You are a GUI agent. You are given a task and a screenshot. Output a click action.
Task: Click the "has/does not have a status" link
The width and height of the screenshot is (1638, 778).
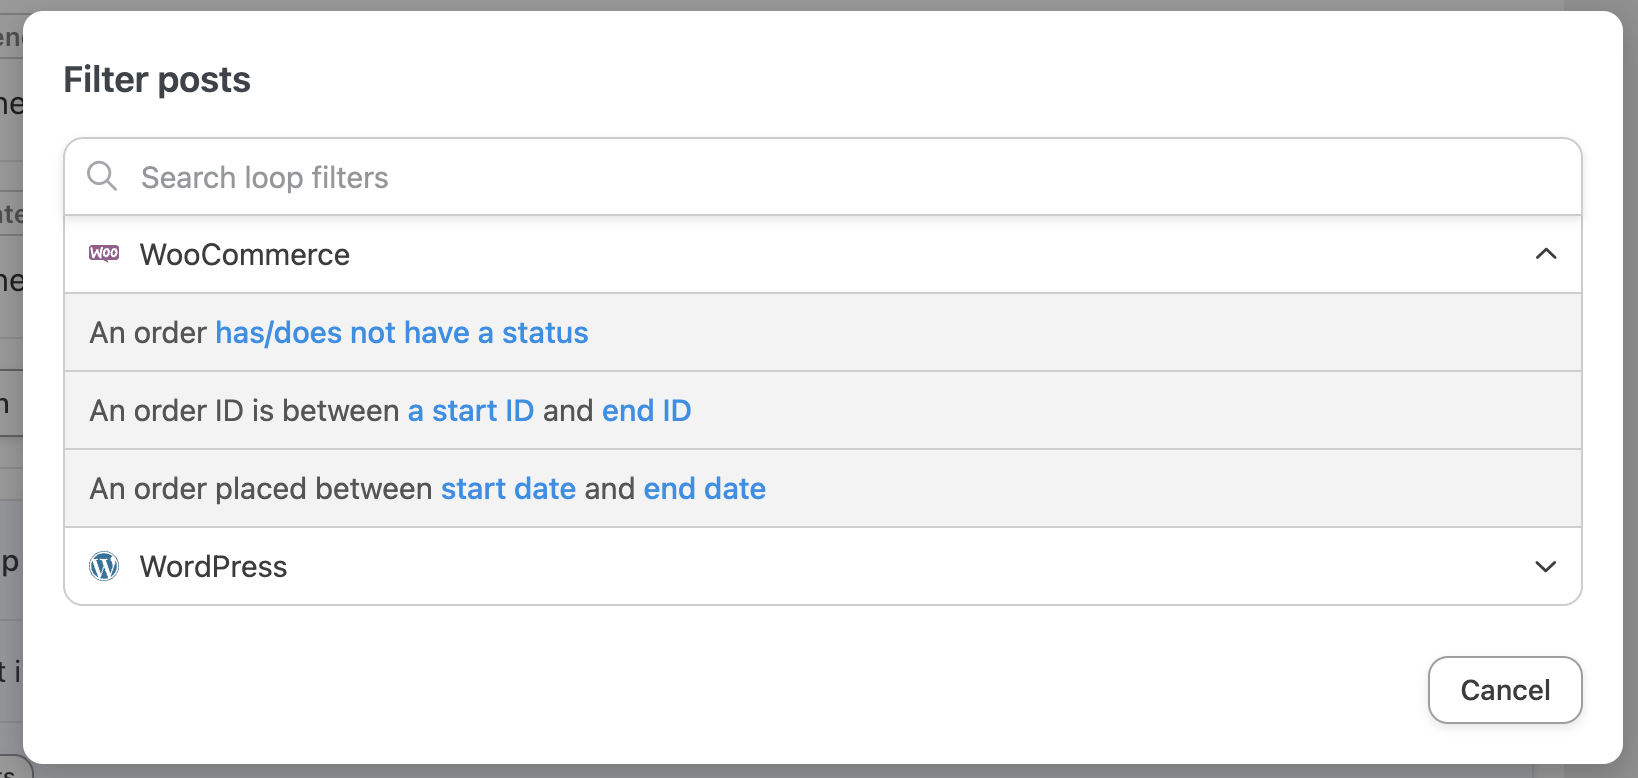[402, 333]
